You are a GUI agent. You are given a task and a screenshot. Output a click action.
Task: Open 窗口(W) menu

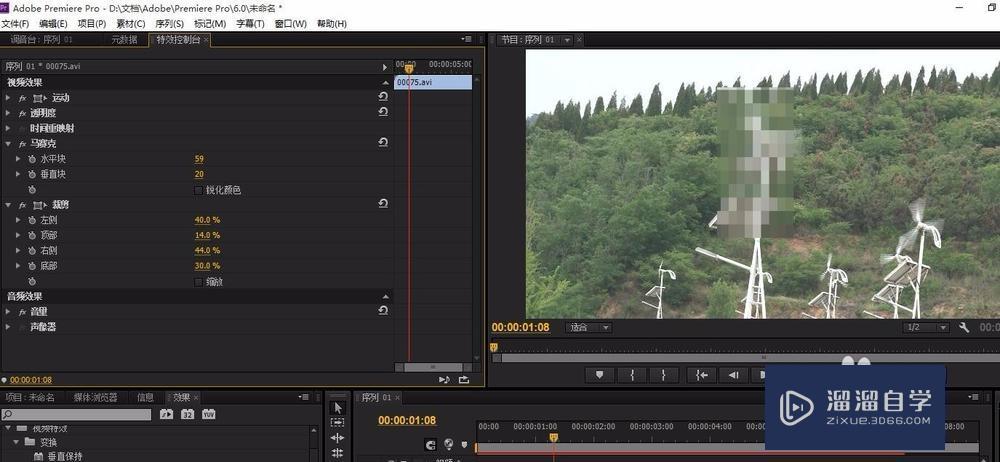coord(291,24)
